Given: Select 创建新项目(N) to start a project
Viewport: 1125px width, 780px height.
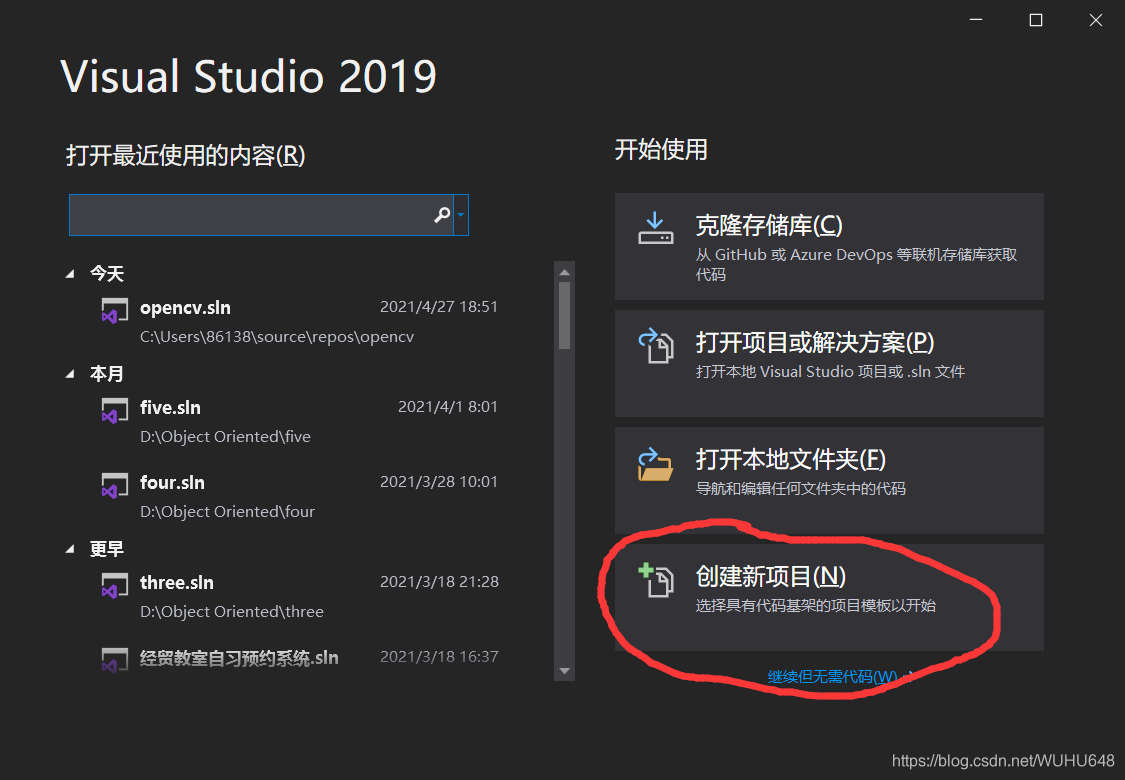Looking at the screenshot, I should pyautogui.click(x=829, y=597).
